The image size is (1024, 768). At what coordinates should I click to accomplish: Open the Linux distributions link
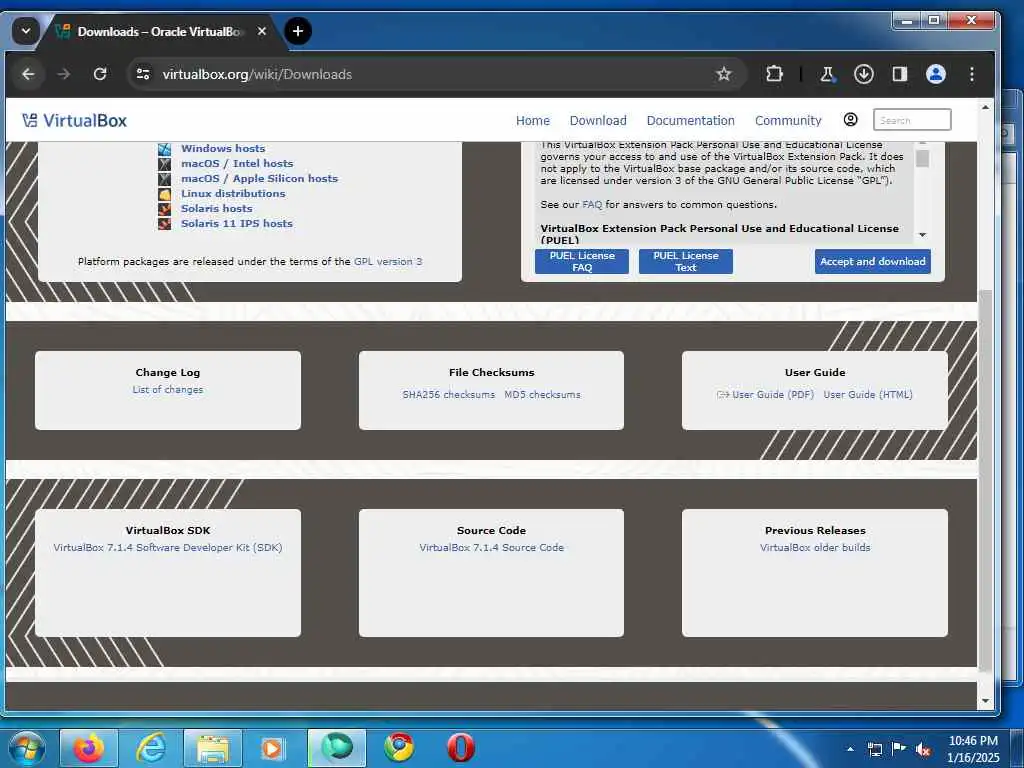[233, 194]
